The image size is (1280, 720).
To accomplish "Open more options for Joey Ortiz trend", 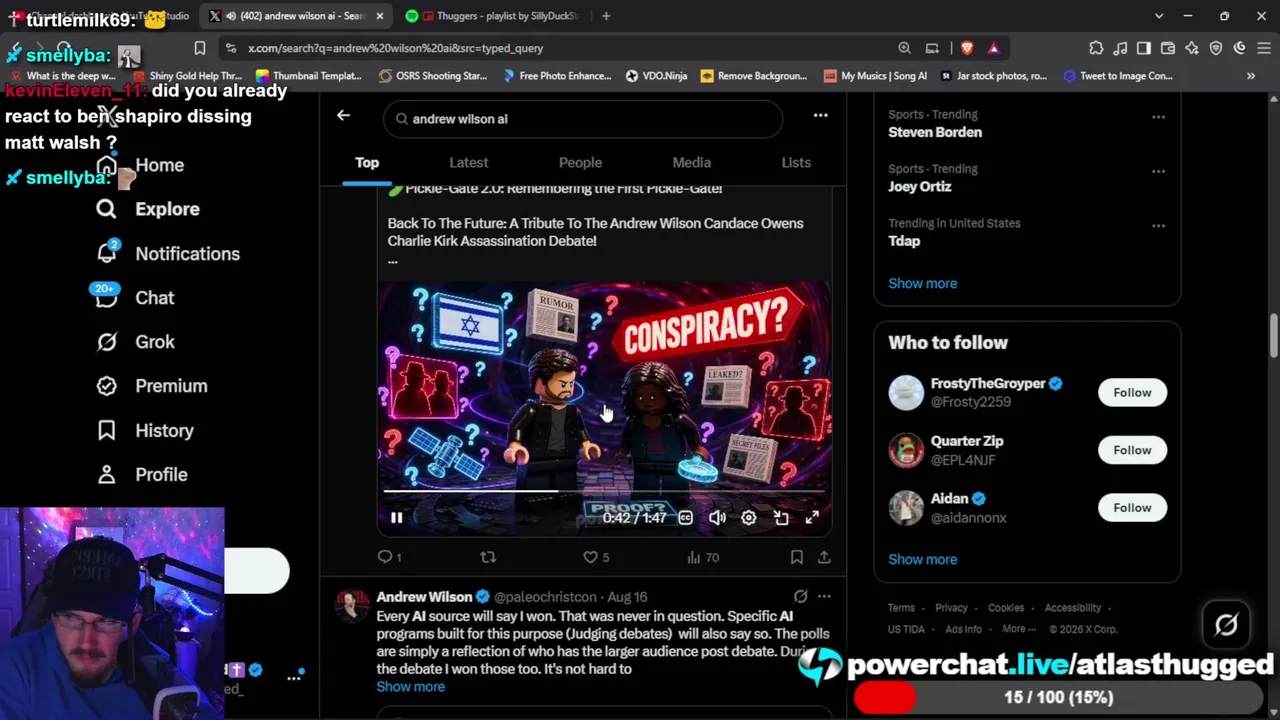I will 1158,171.
